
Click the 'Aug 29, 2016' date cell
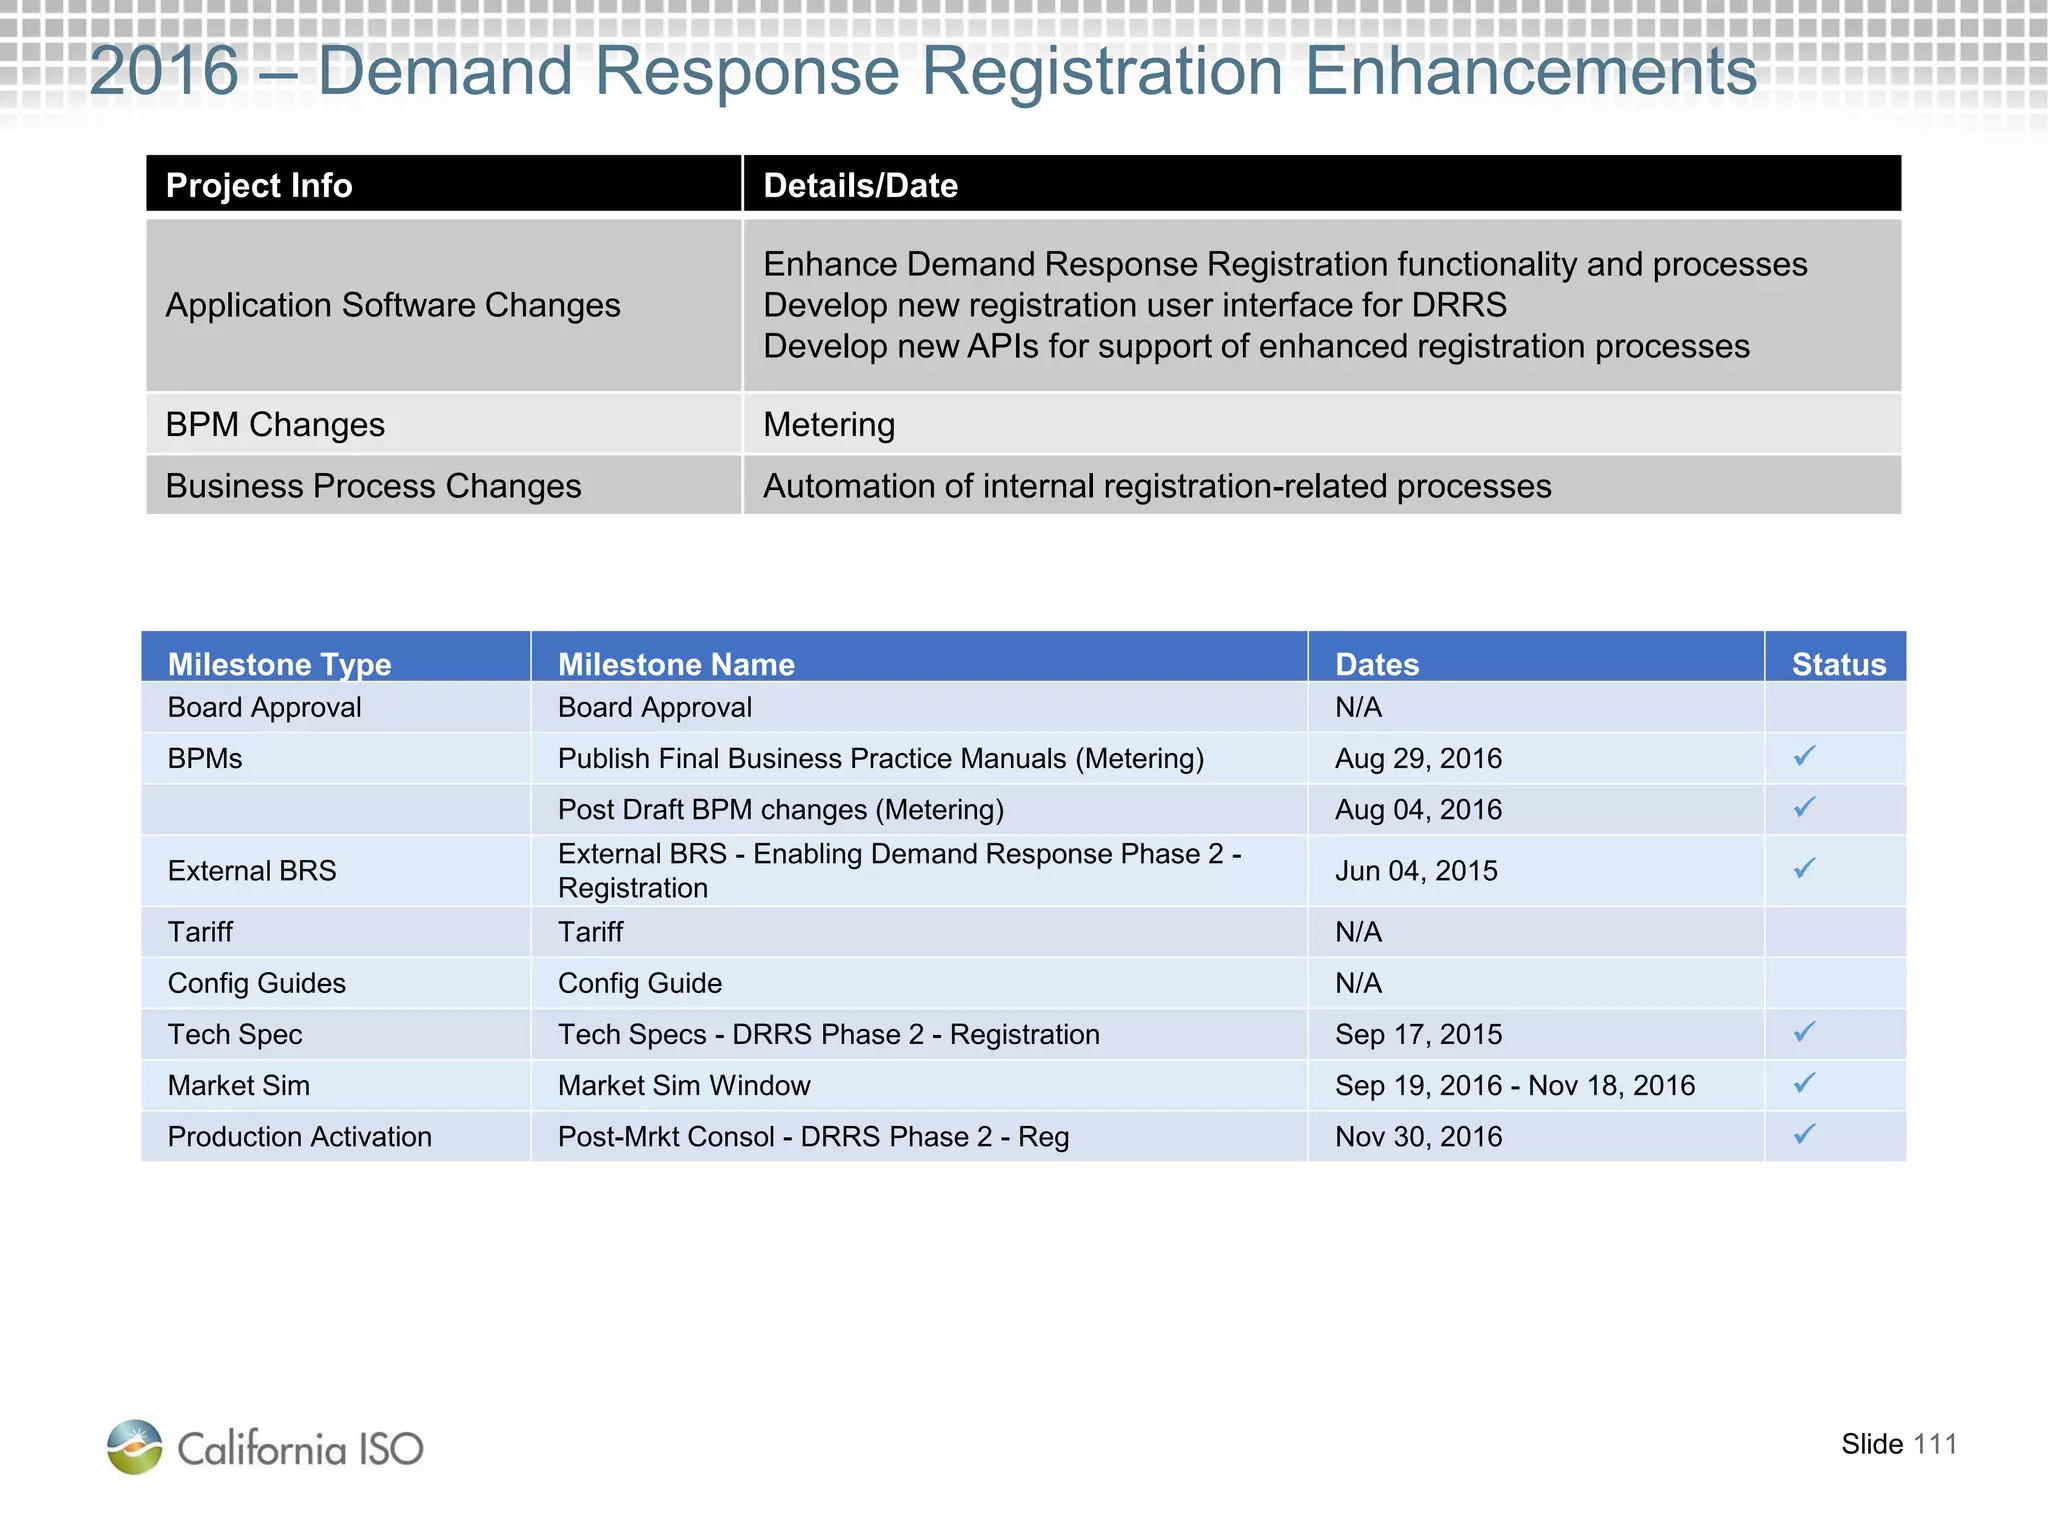coord(1536,758)
